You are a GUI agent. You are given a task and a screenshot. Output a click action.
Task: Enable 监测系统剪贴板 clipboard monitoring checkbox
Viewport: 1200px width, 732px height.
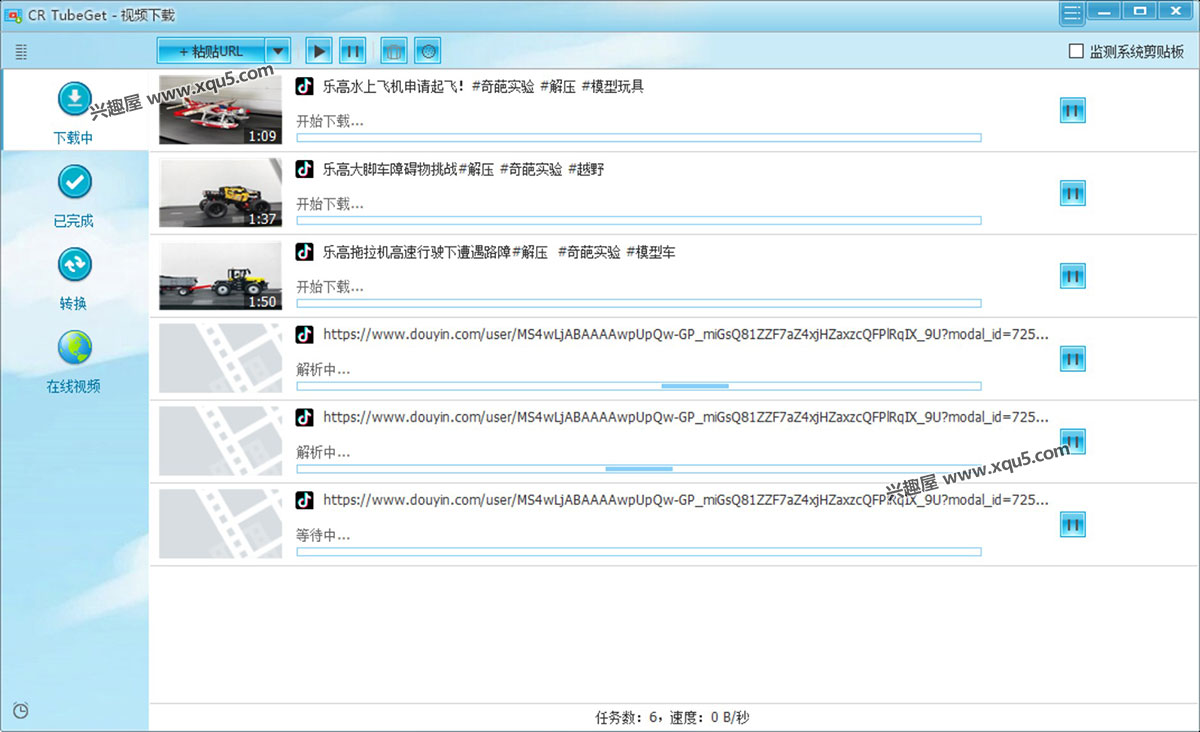(1076, 51)
